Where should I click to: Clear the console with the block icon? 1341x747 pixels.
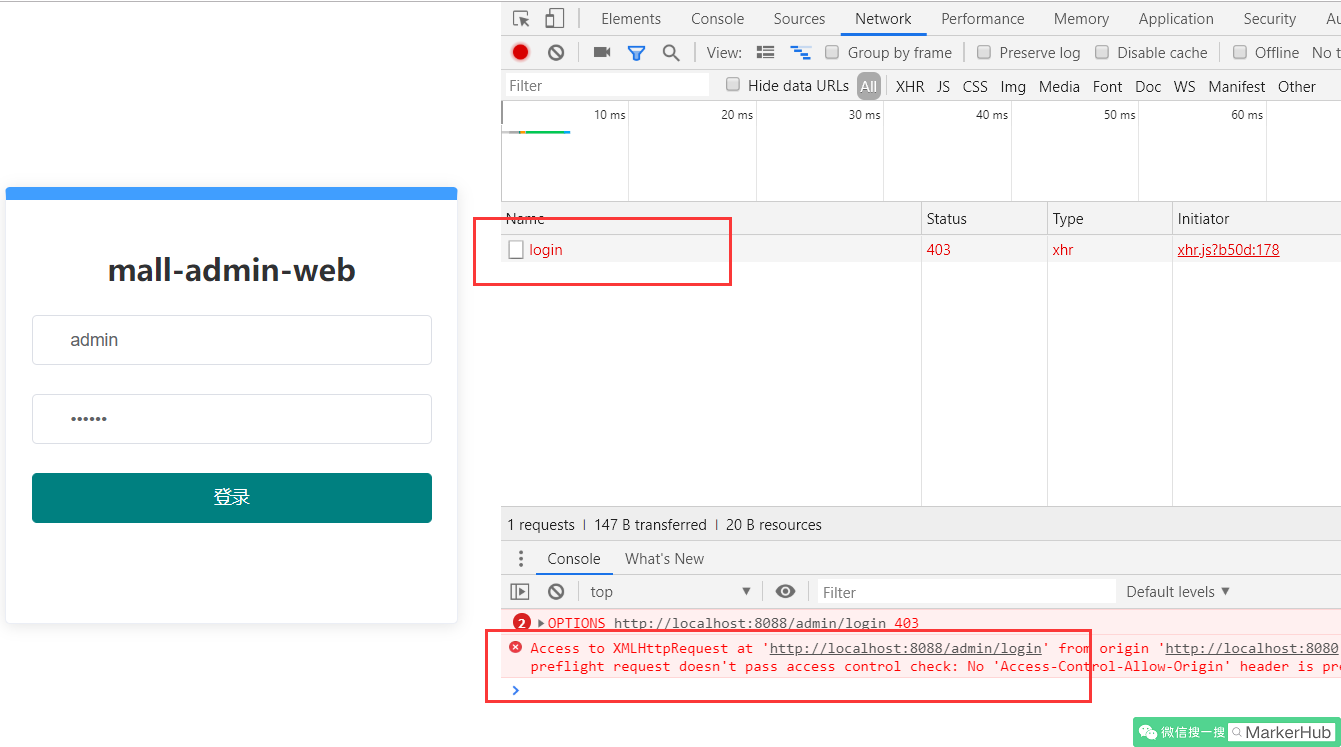tap(555, 591)
